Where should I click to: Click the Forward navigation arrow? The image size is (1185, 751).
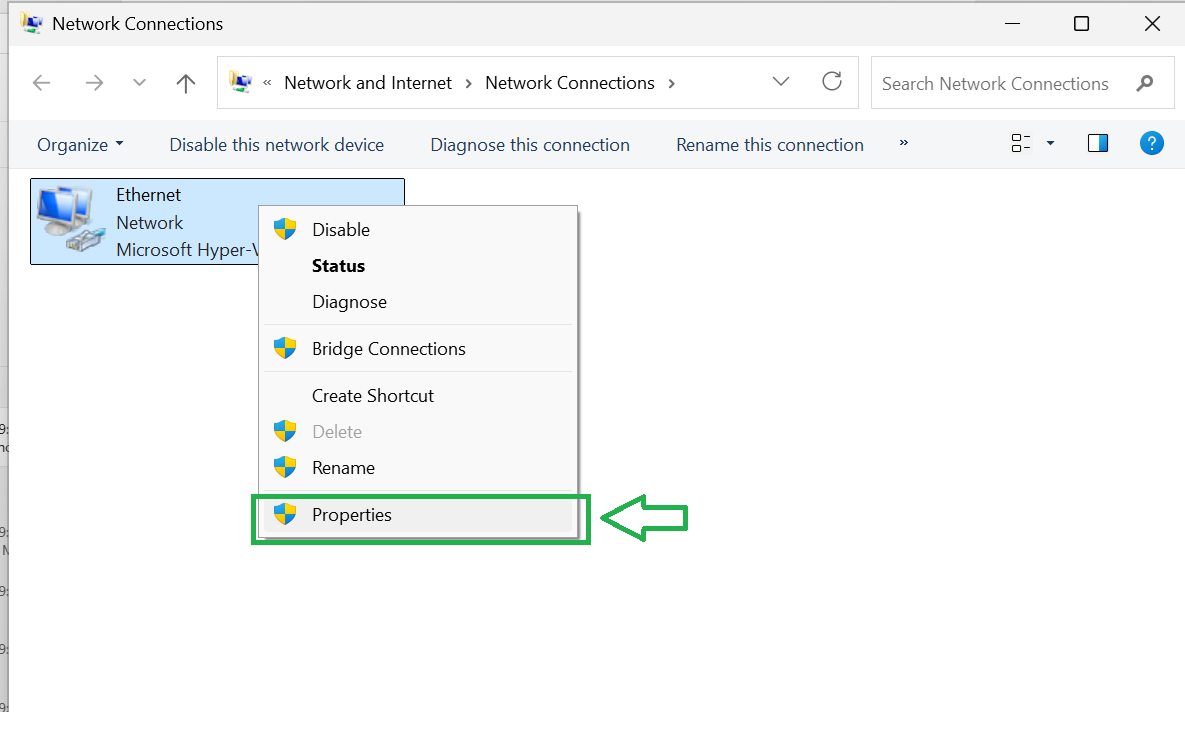tap(94, 82)
